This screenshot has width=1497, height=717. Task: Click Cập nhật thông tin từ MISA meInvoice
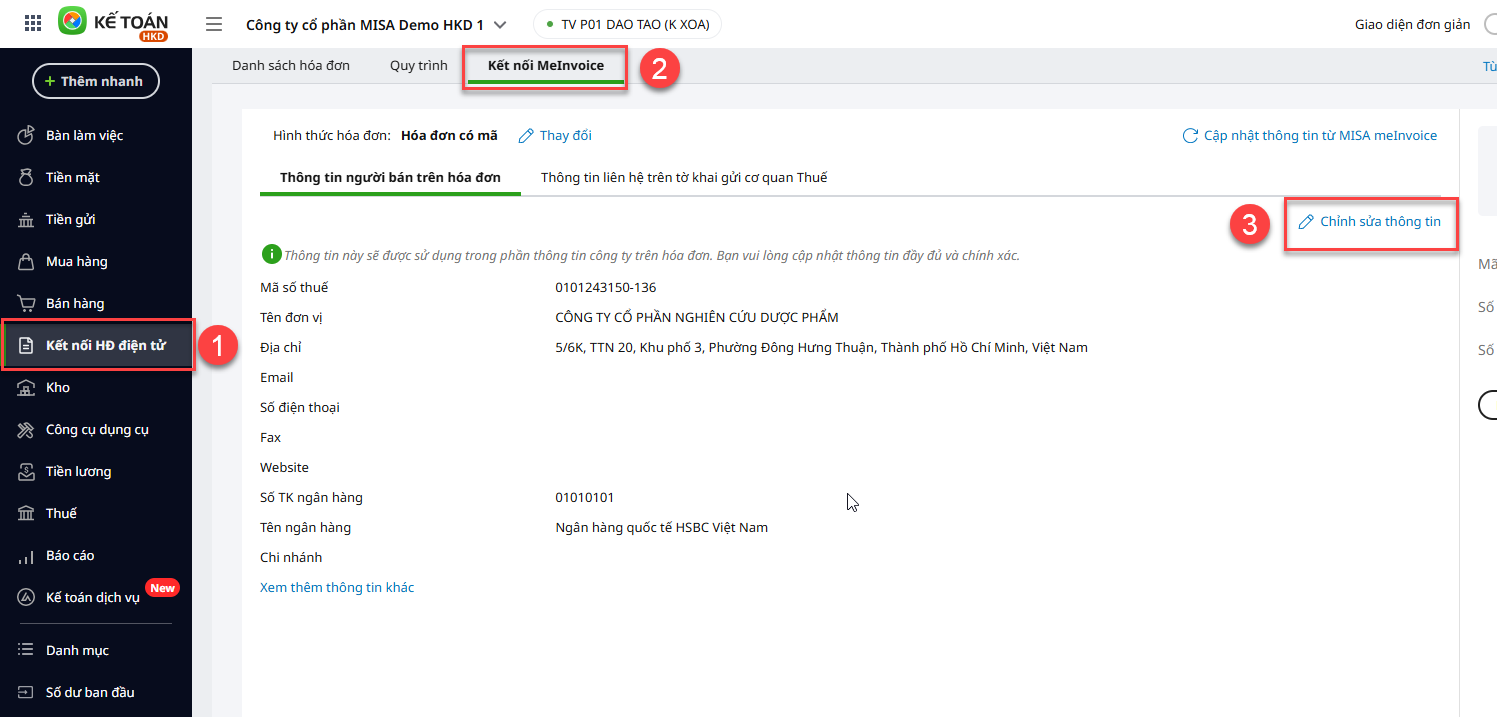(x=1309, y=135)
